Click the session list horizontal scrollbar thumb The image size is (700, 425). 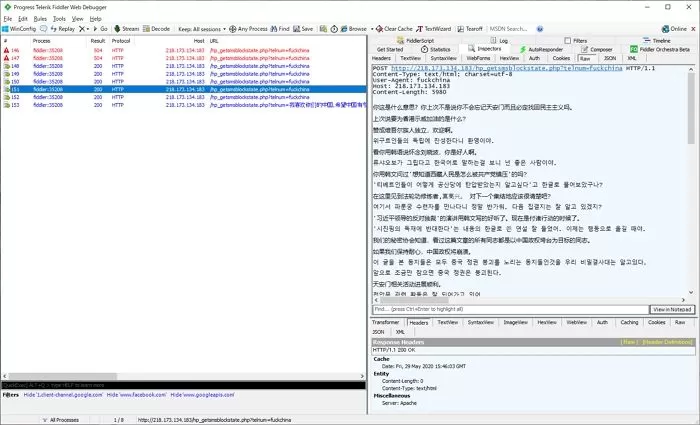(62, 376)
